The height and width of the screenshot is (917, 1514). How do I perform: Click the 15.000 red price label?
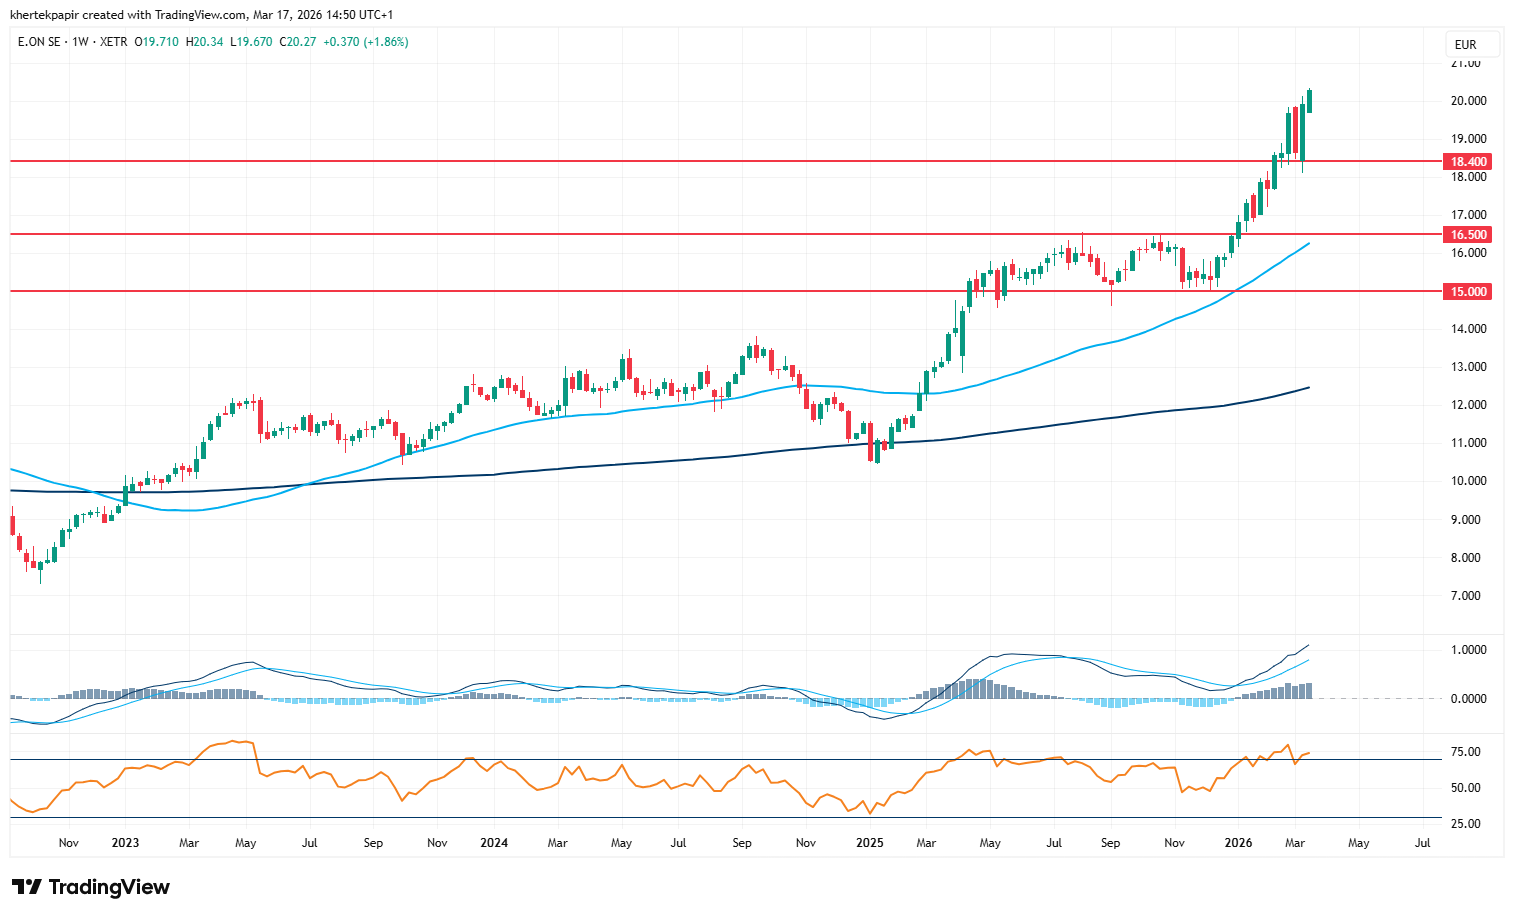pyautogui.click(x=1468, y=292)
